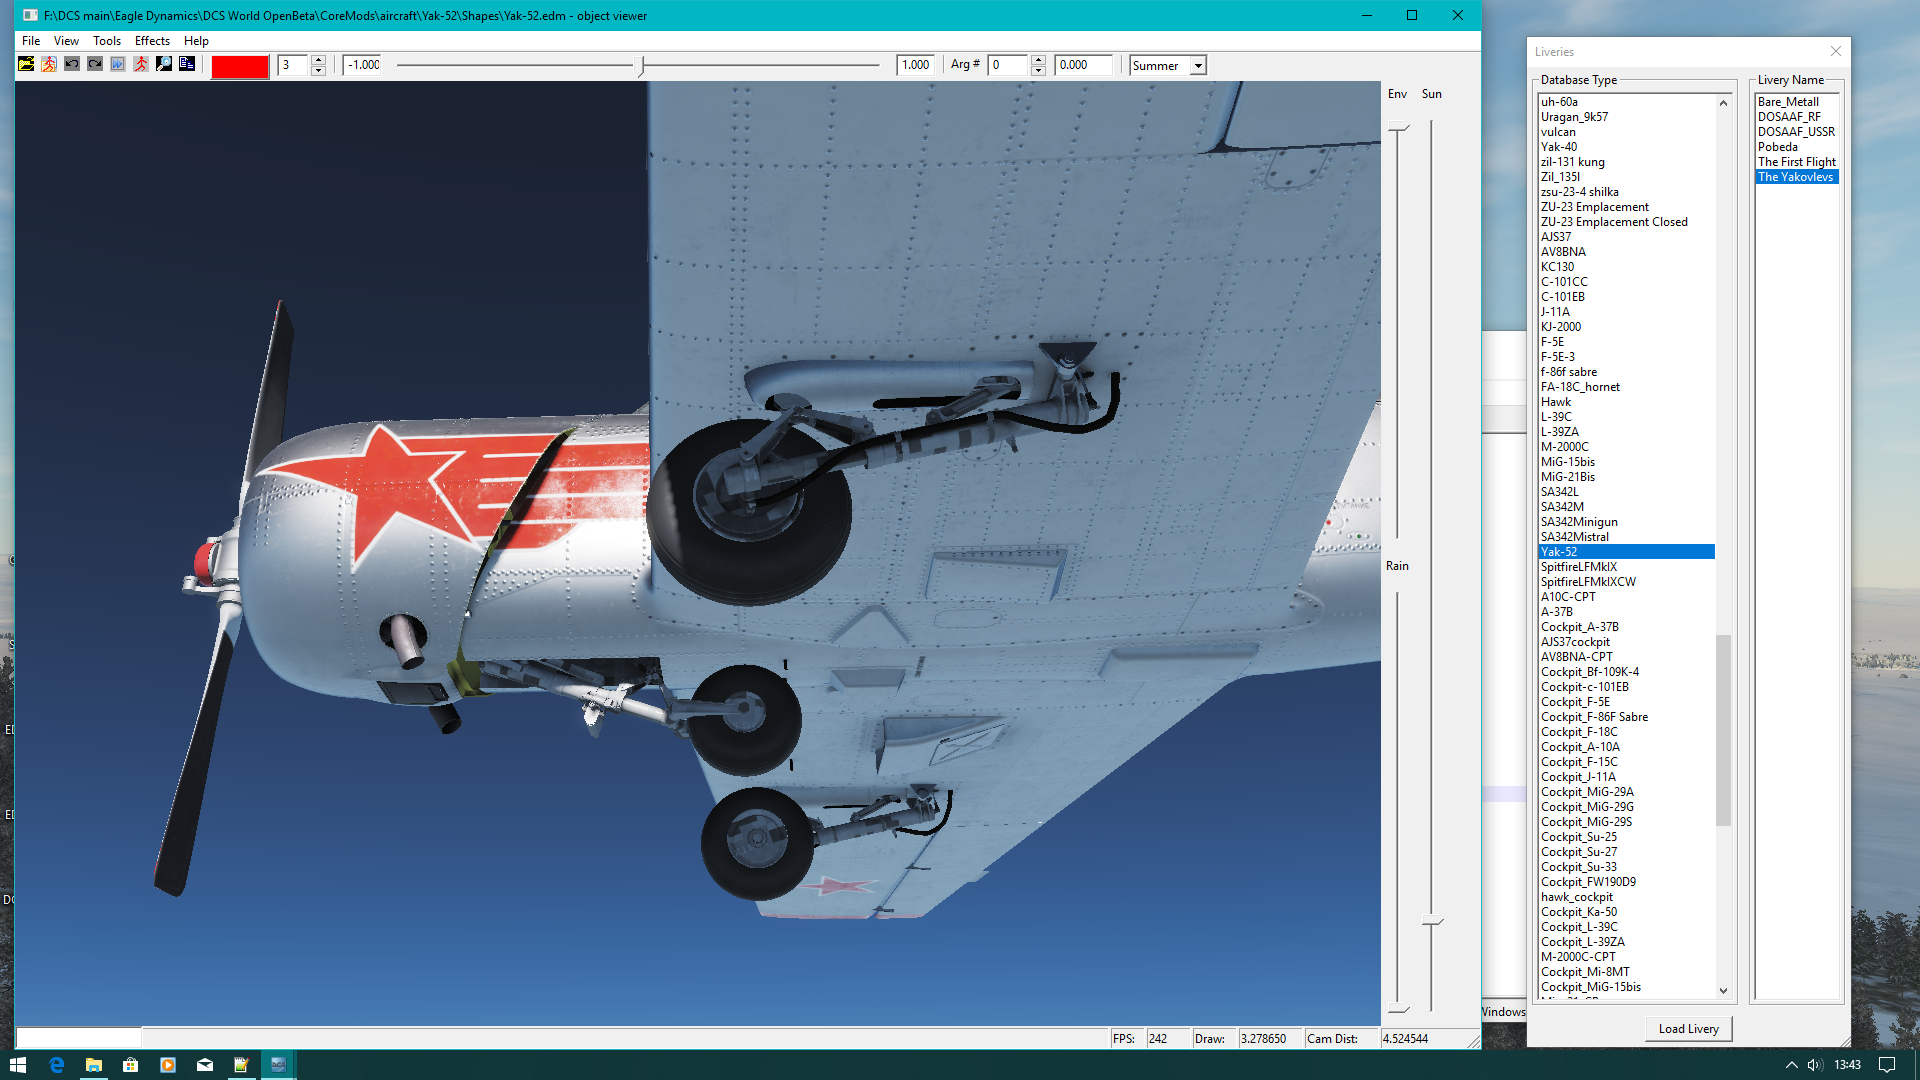Click the argument slider handle in toolbar
The width and height of the screenshot is (1920, 1080).
pos(642,66)
